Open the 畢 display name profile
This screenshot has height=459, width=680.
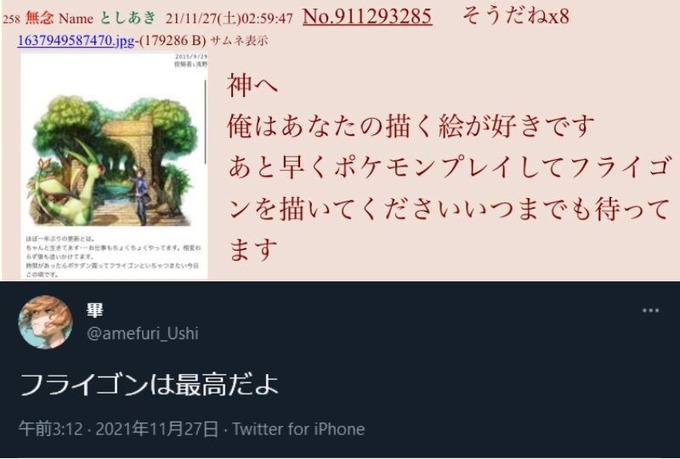[x=95, y=311]
